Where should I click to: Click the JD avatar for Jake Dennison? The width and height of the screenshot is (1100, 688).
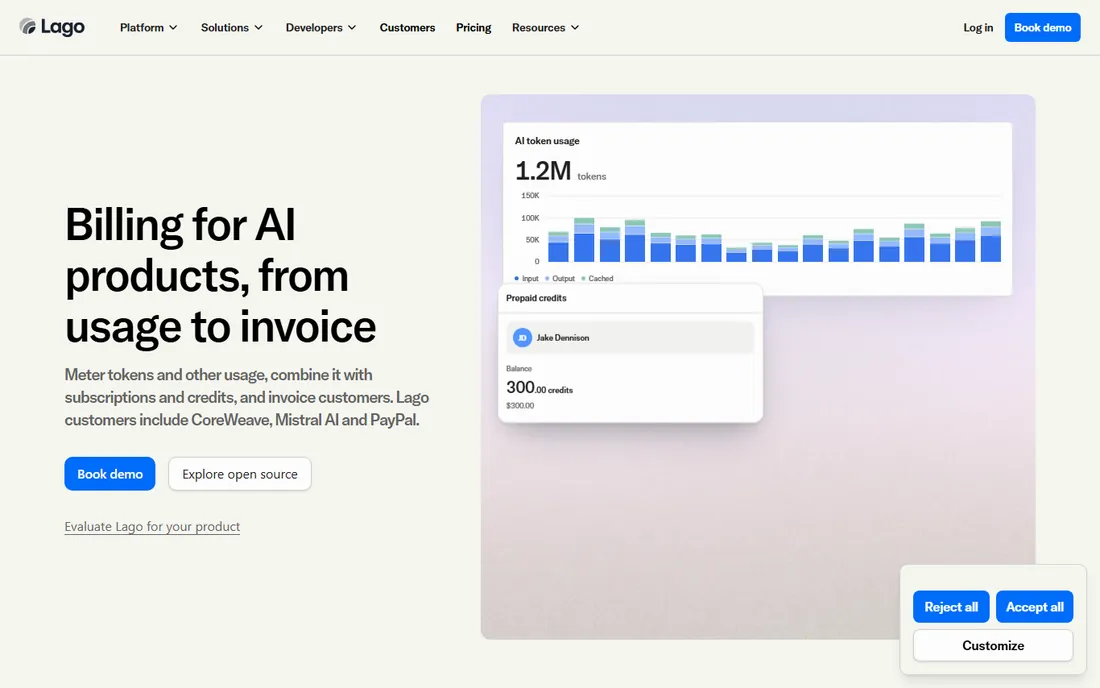tap(522, 337)
